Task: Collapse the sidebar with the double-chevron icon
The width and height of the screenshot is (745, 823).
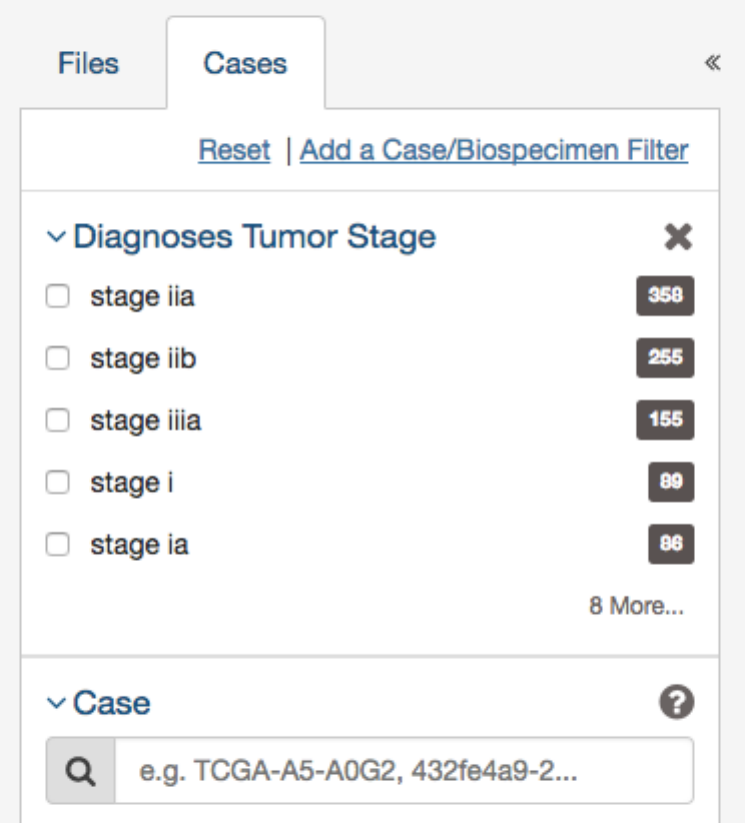Action: (x=712, y=63)
